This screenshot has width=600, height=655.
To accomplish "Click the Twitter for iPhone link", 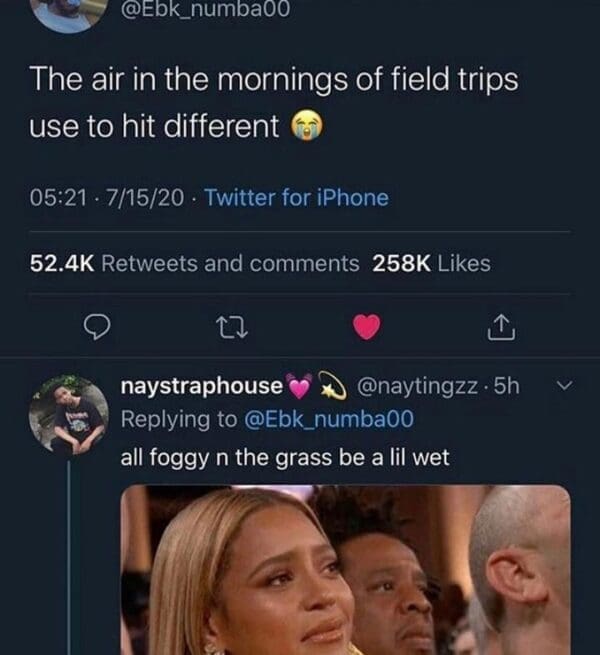I will [296, 198].
